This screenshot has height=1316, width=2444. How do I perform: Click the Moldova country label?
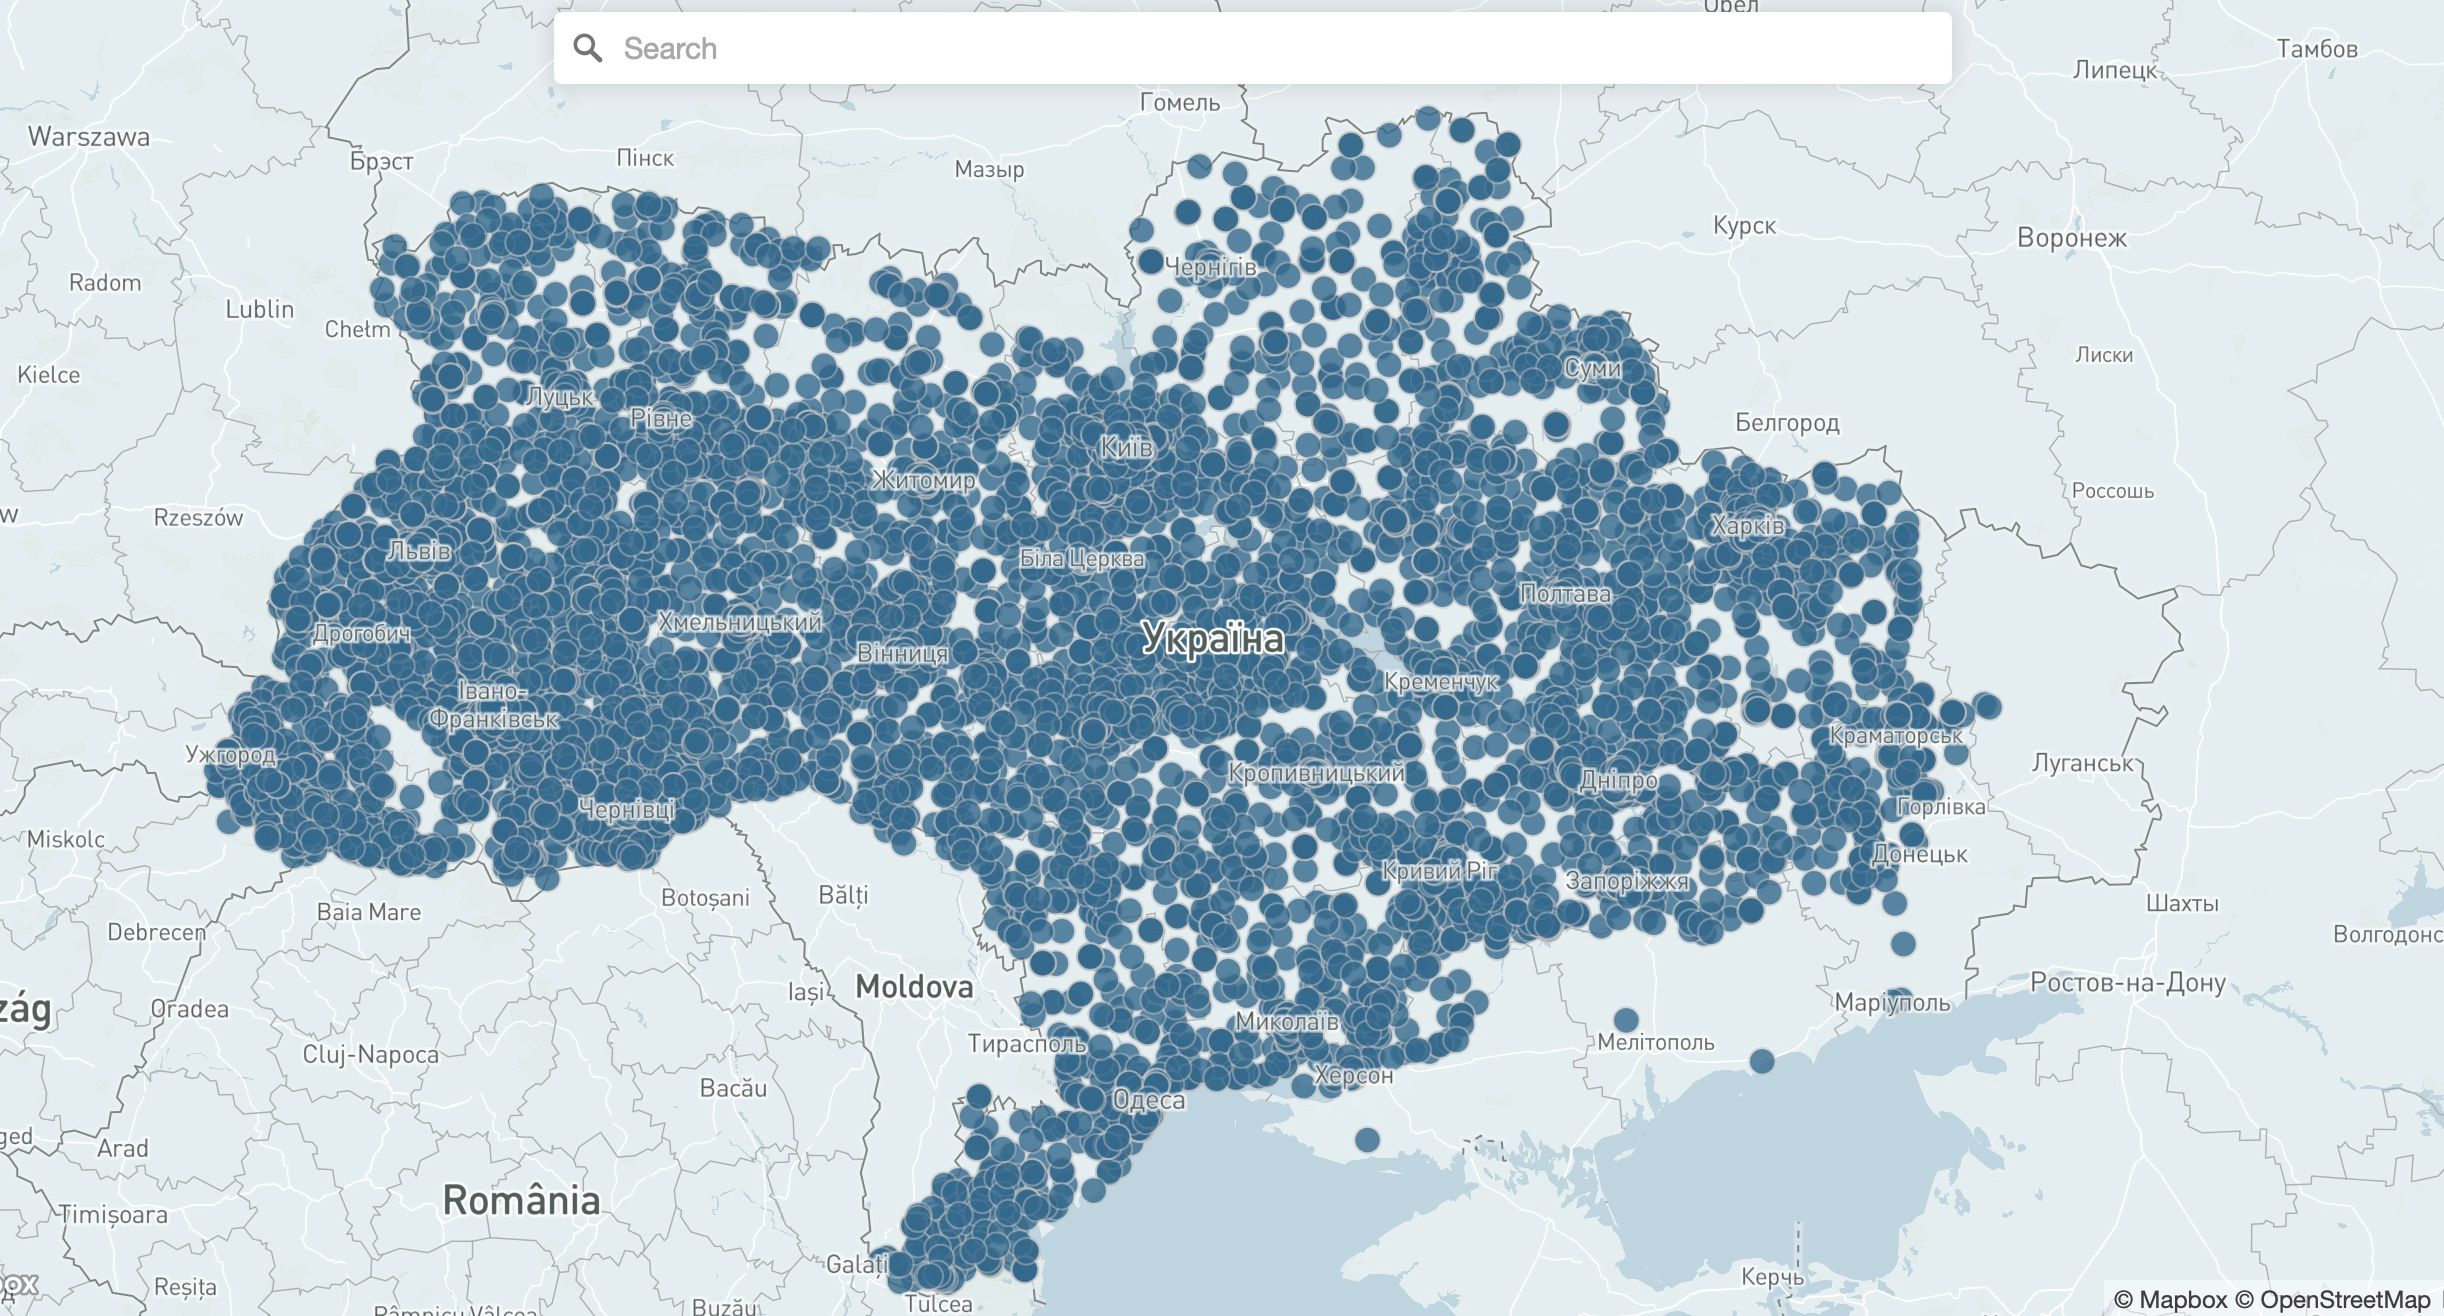pyautogui.click(x=914, y=987)
